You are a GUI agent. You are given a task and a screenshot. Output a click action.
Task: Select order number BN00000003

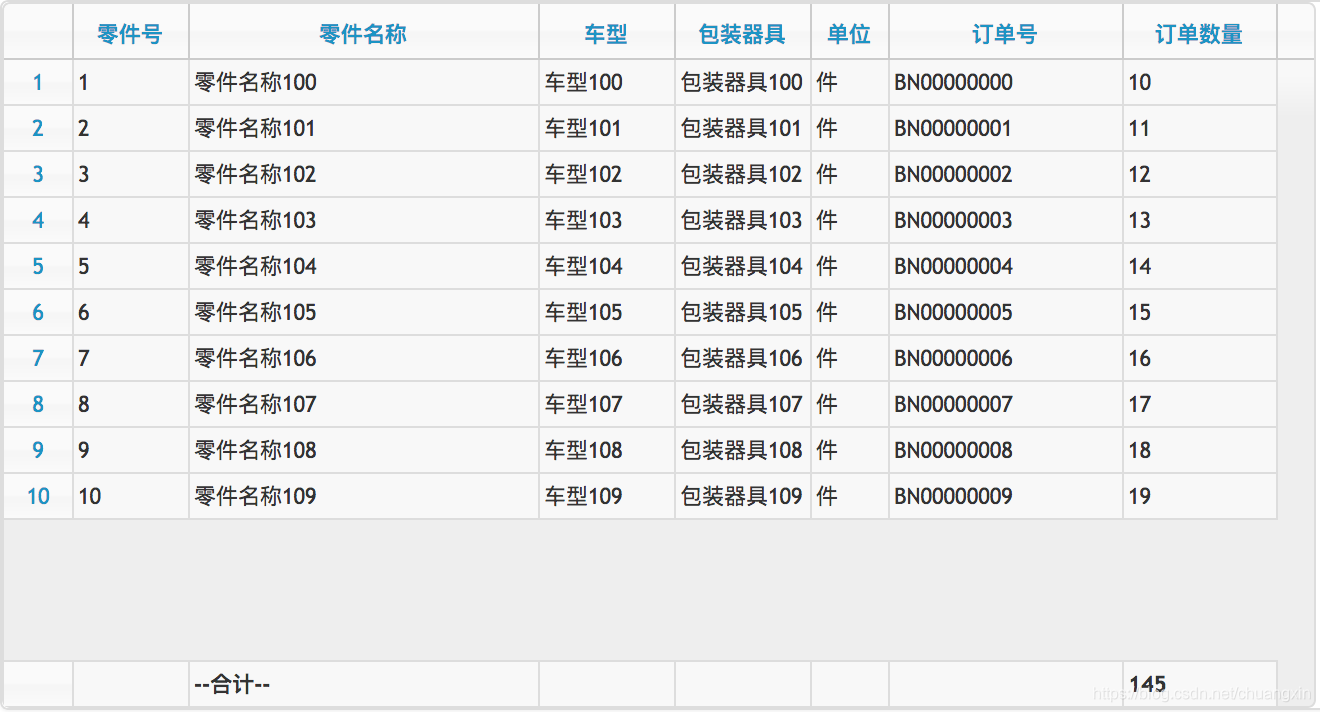pyautogui.click(x=1006, y=220)
